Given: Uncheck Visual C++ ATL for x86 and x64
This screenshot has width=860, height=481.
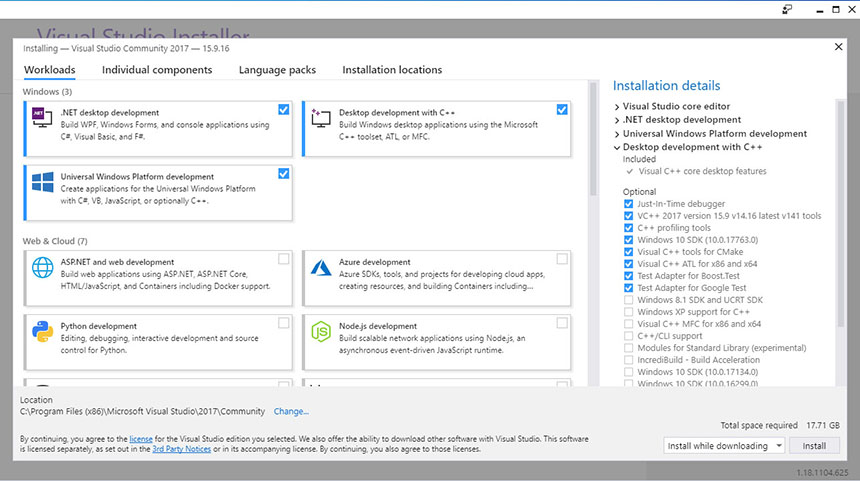Looking at the screenshot, I should click(629, 264).
